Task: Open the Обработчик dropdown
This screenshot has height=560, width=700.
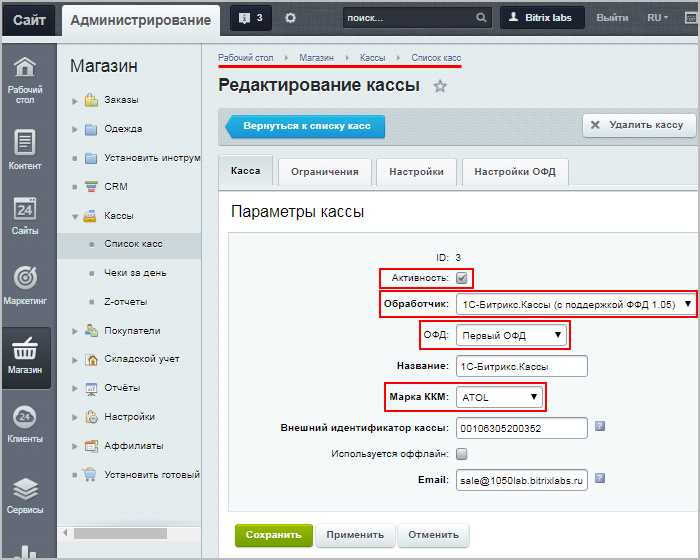Action: pyautogui.click(x=575, y=305)
